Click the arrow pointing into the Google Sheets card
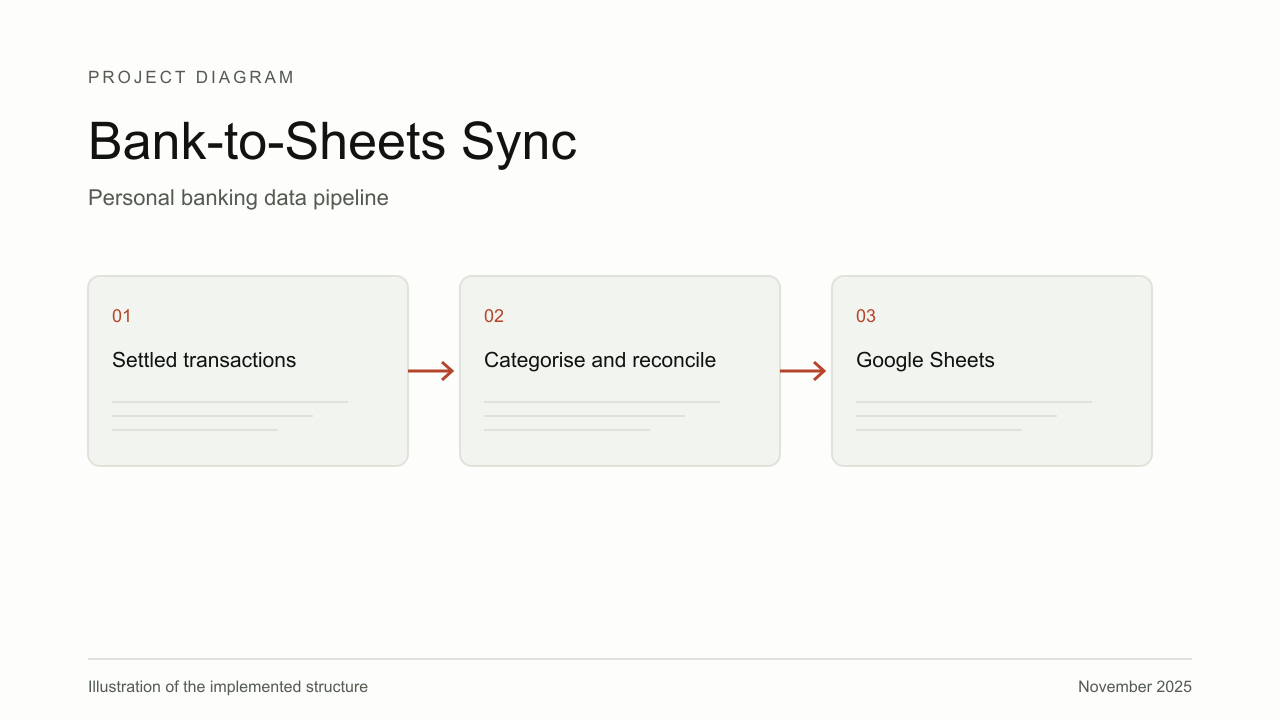The height and width of the screenshot is (720, 1280). (804, 371)
